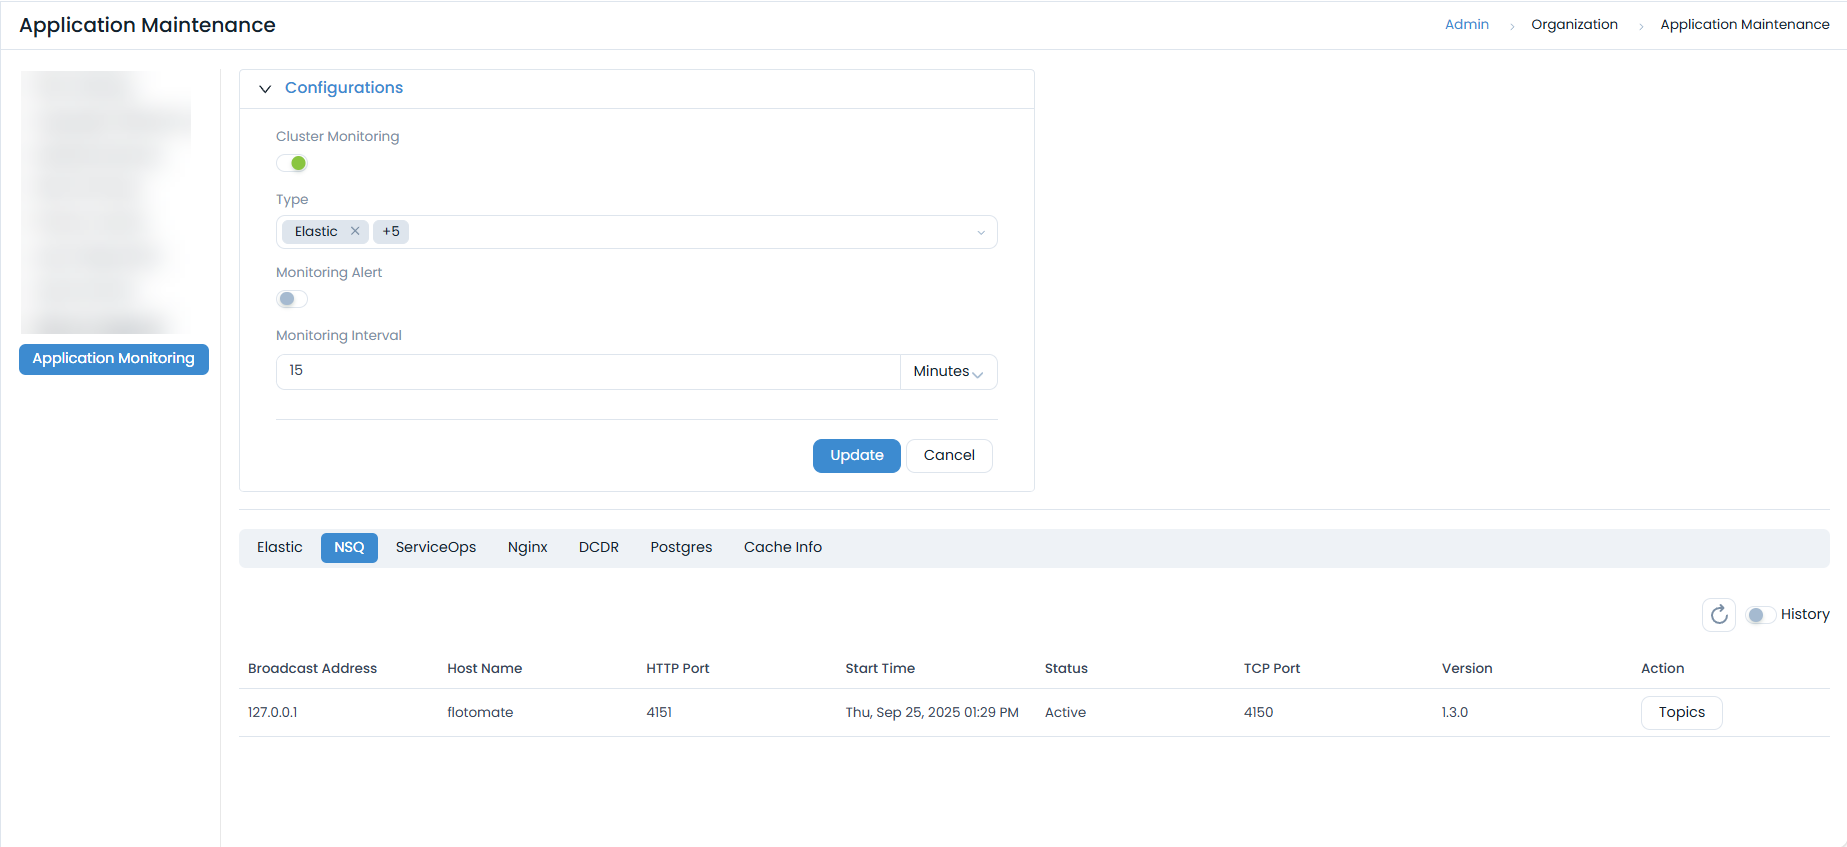Click the 4150 TCP port value

1258,713
